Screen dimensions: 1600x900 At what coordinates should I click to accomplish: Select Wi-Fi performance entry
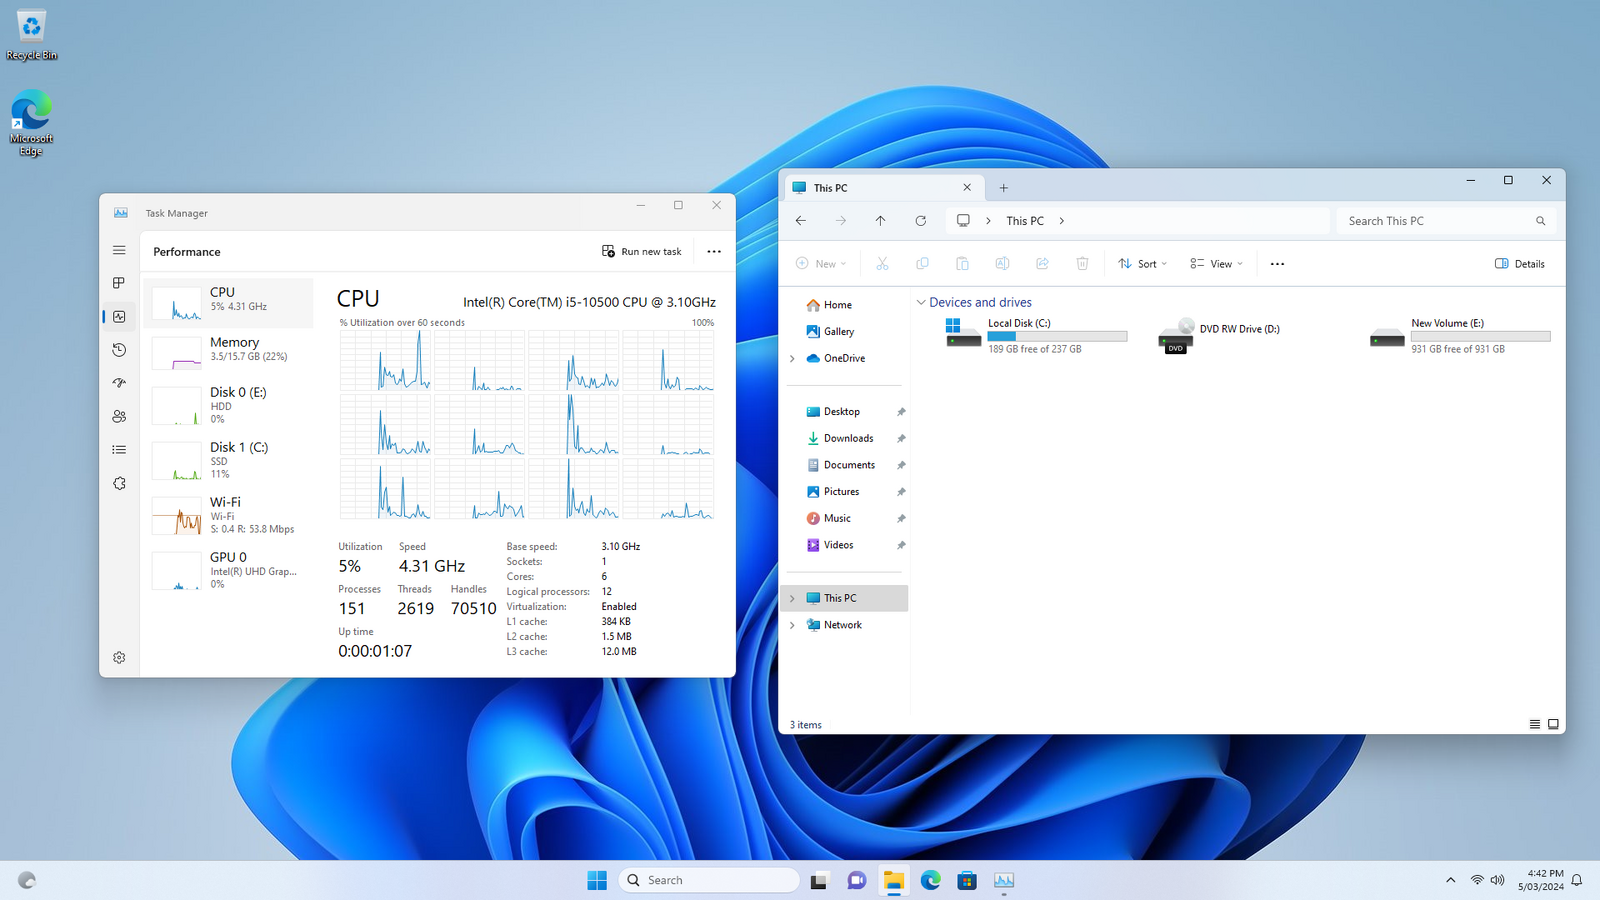click(228, 515)
